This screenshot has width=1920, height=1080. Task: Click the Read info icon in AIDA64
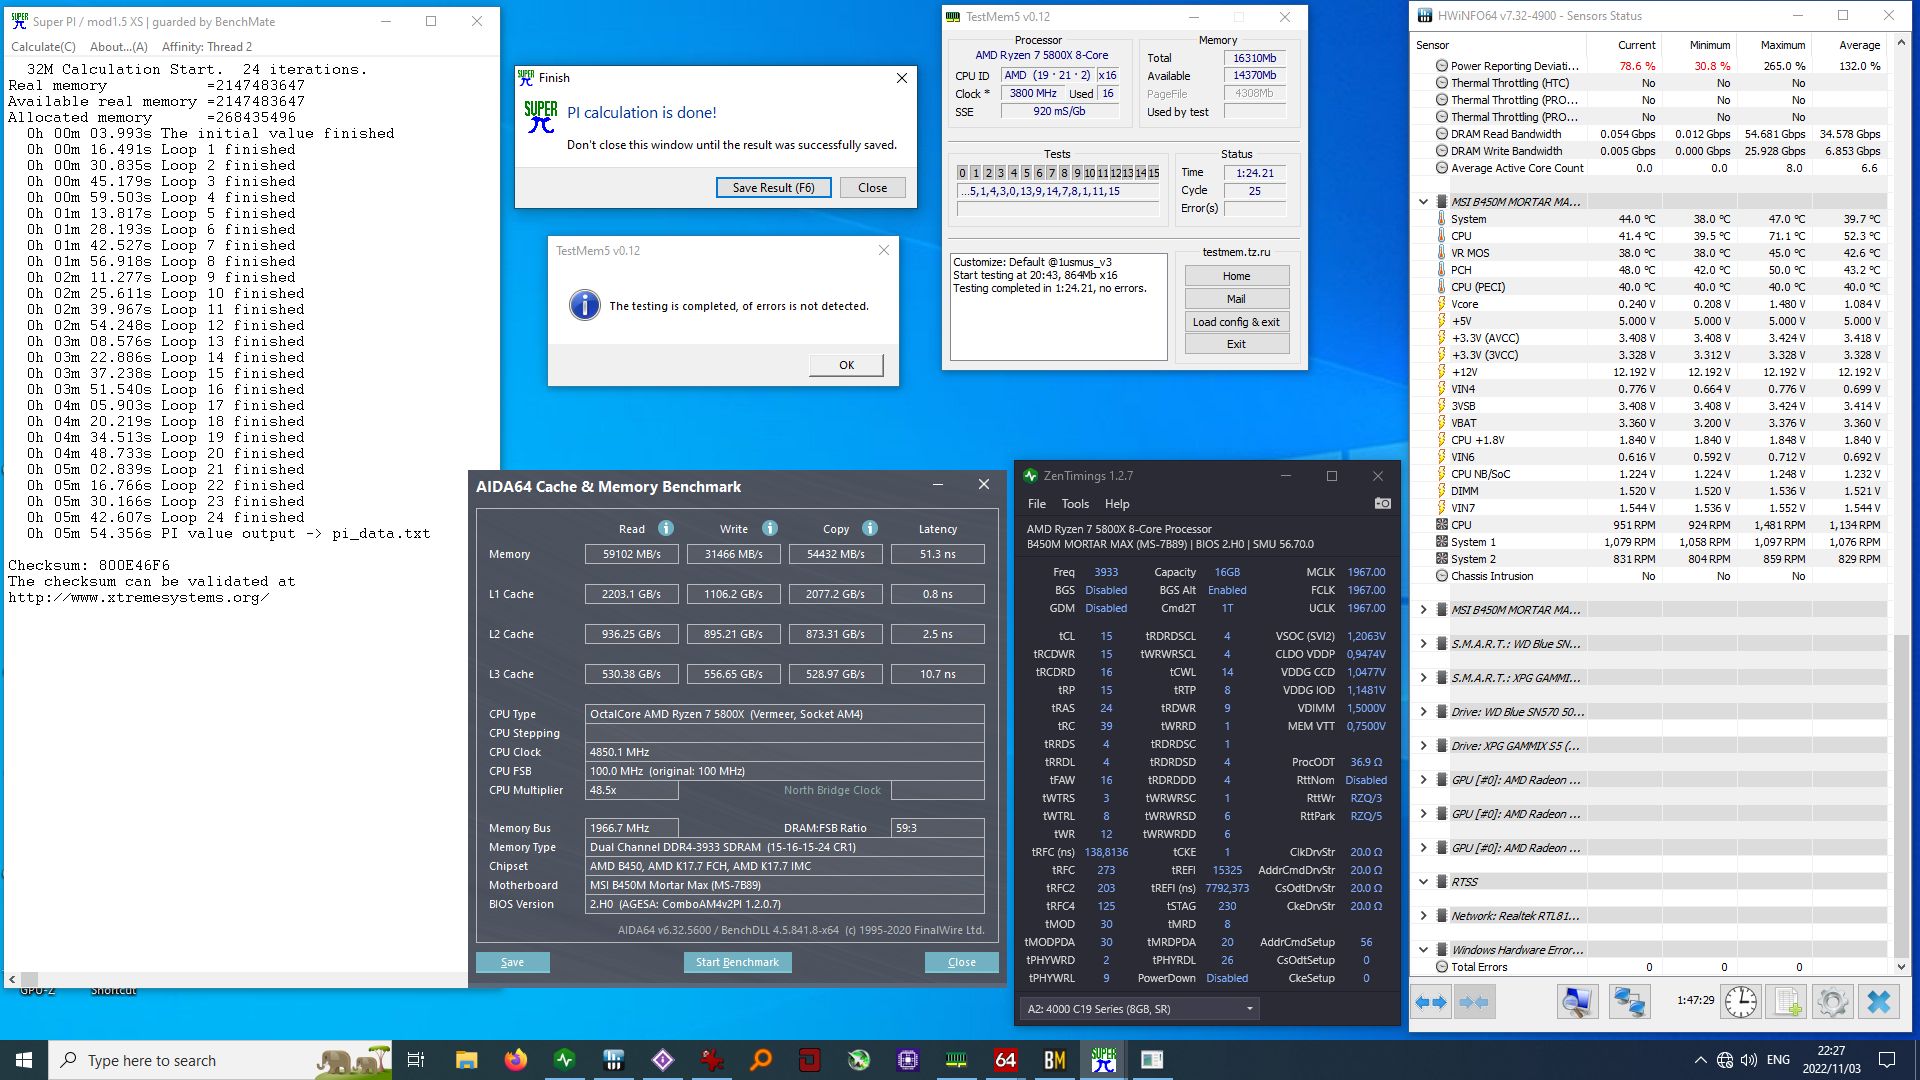666,529
